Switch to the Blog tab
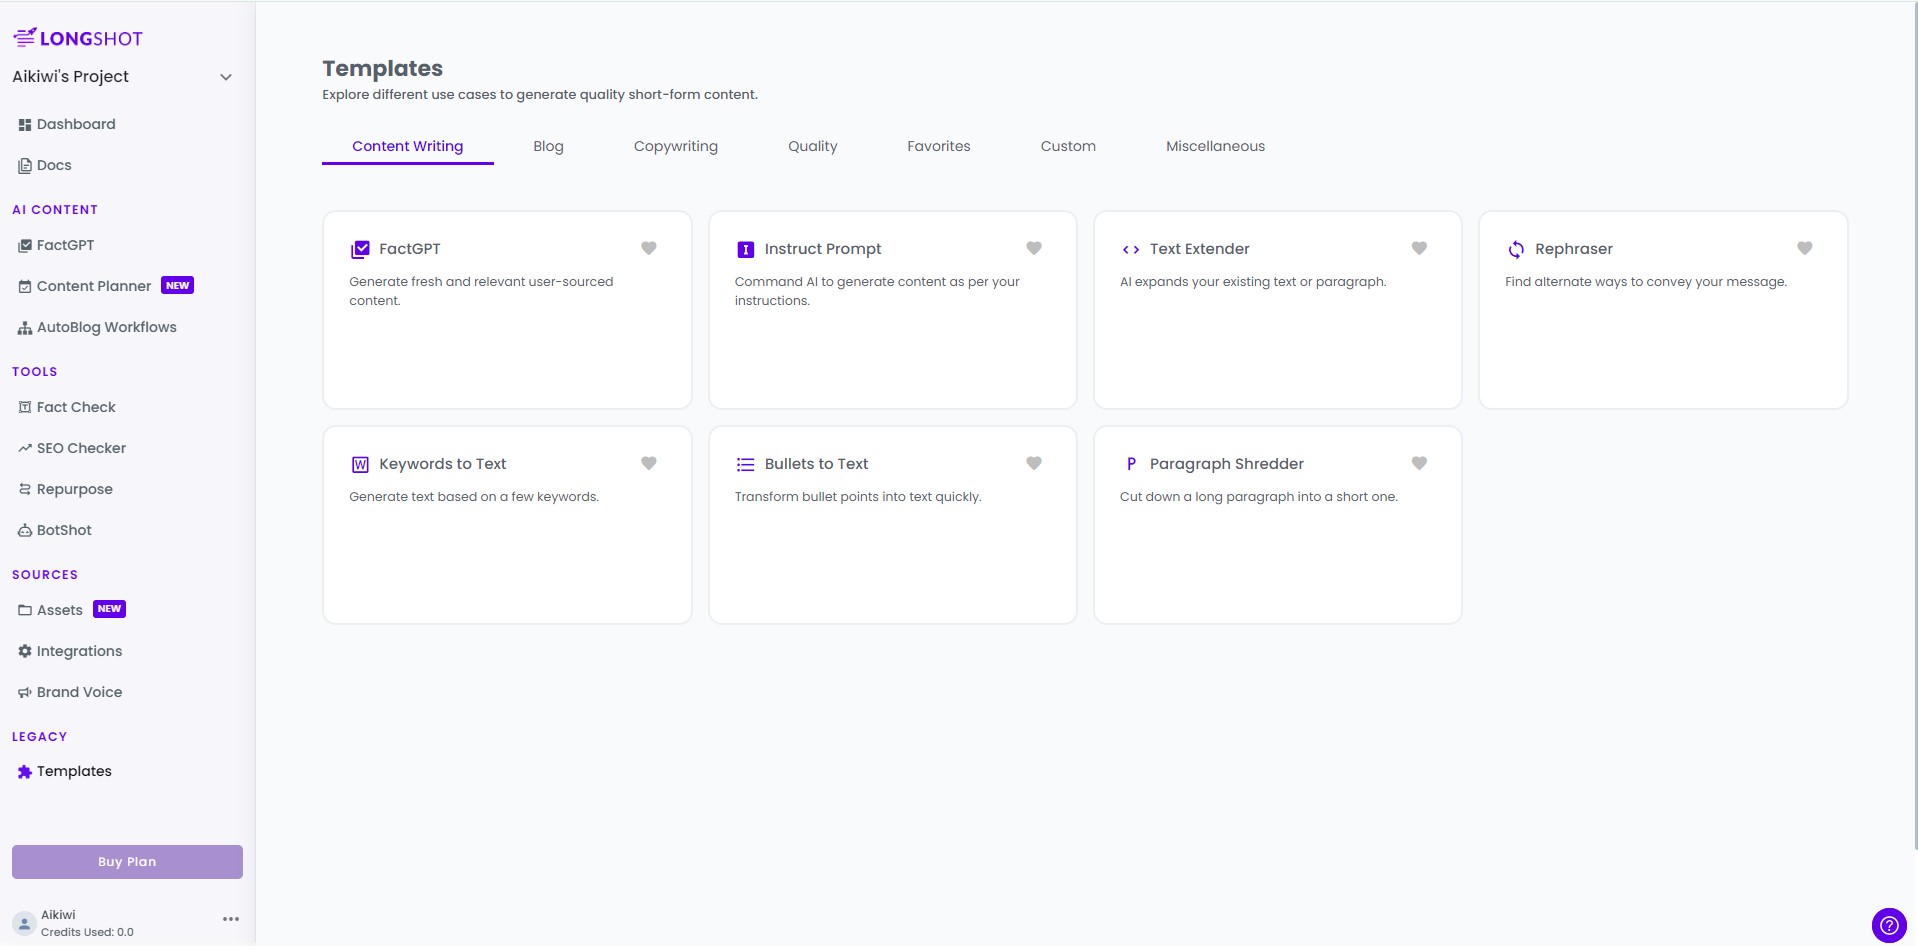The image size is (1918, 946). (549, 146)
